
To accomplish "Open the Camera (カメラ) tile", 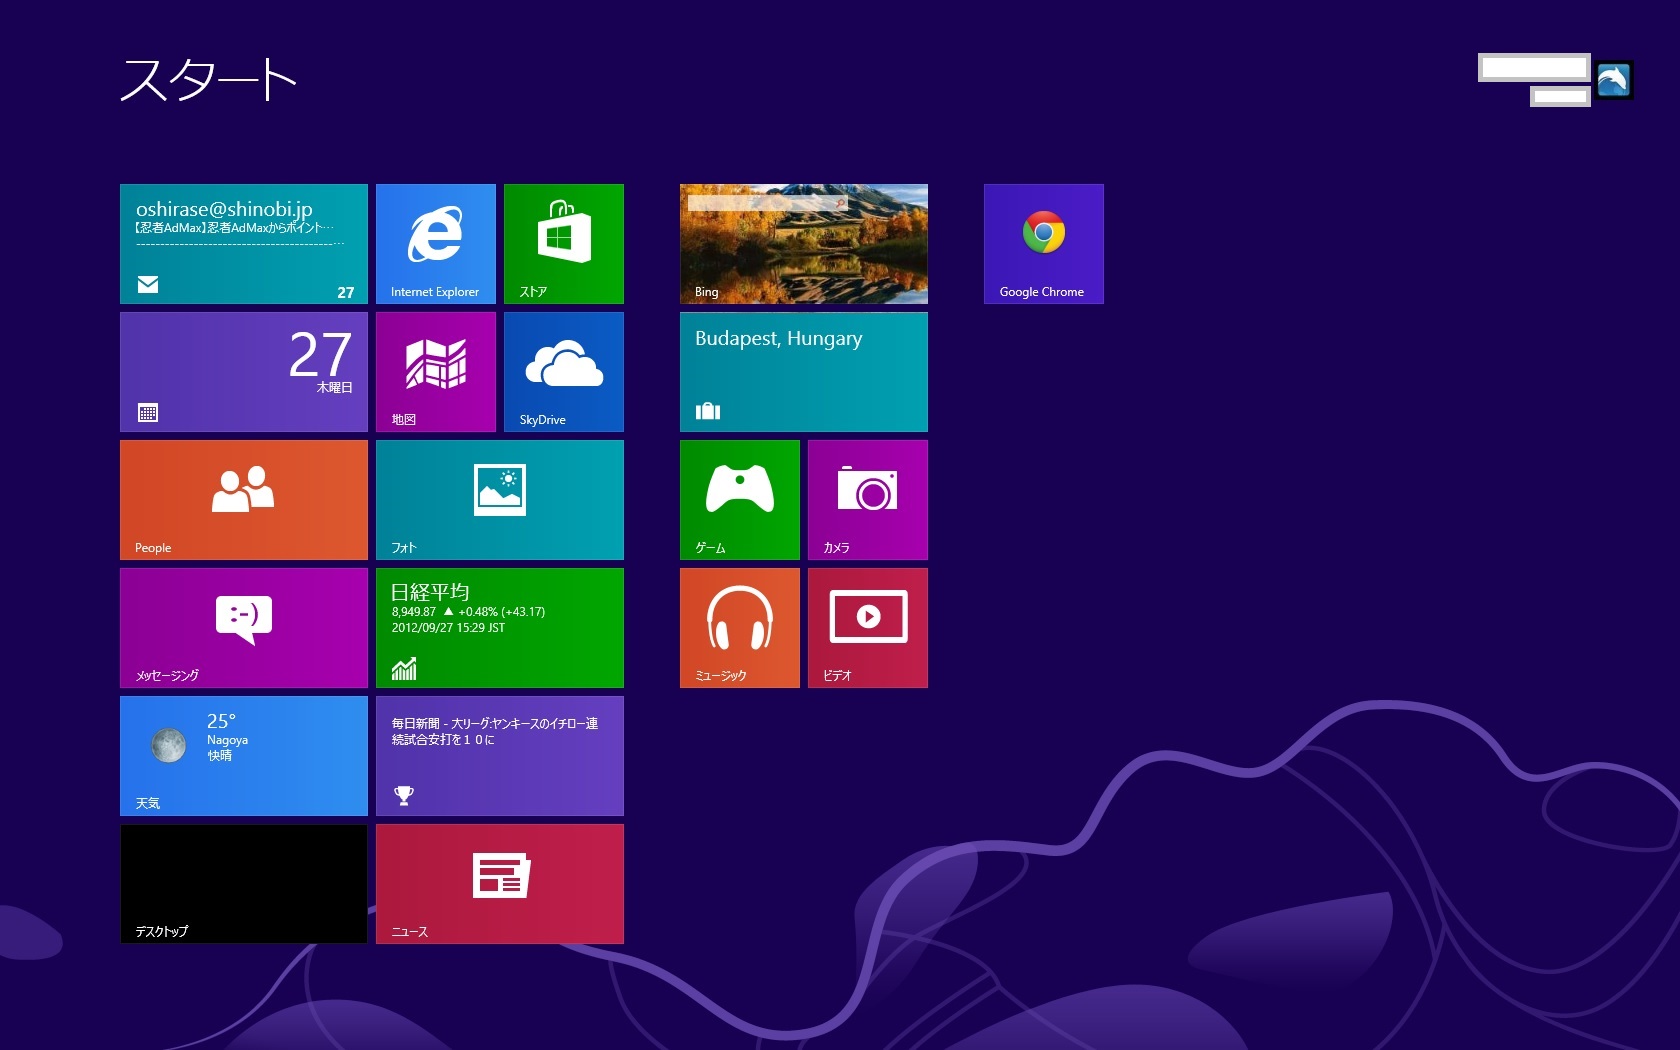I will click(868, 500).
